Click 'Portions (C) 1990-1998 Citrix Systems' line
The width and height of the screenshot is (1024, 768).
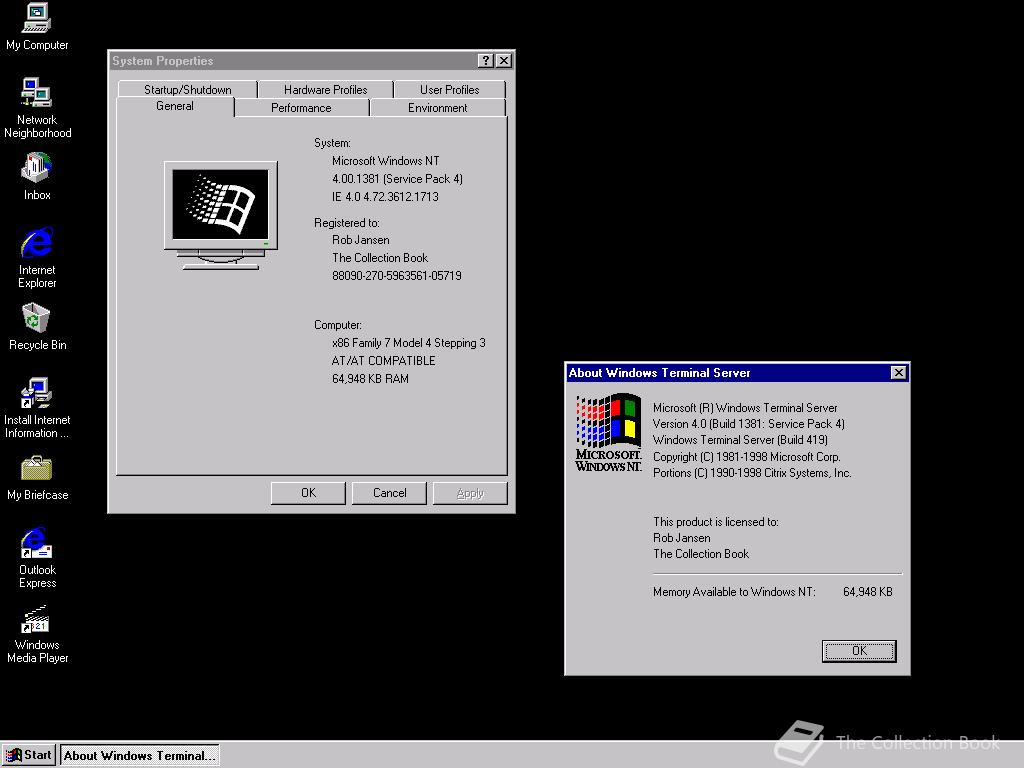pos(752,473)
